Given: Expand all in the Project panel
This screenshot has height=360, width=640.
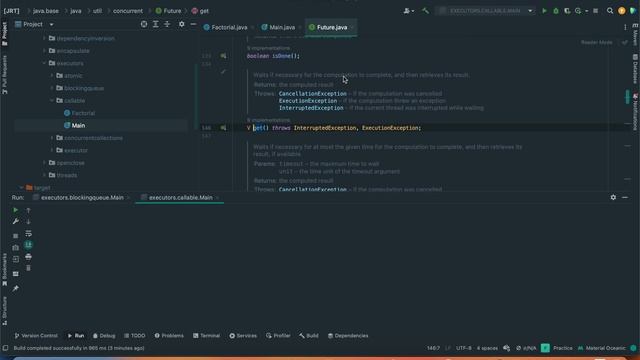Looking at the screenshot, I should coord(156,24).
